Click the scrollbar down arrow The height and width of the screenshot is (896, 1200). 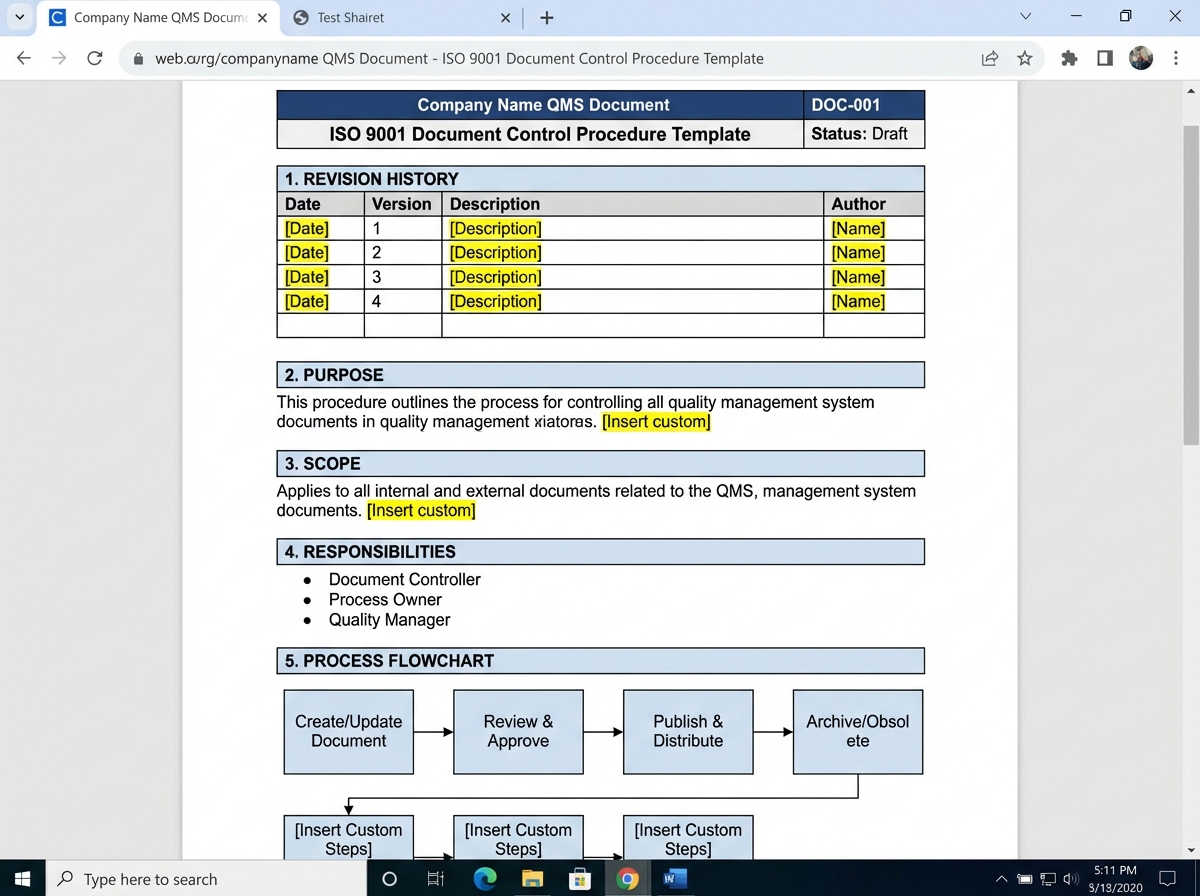(1191, 850)
